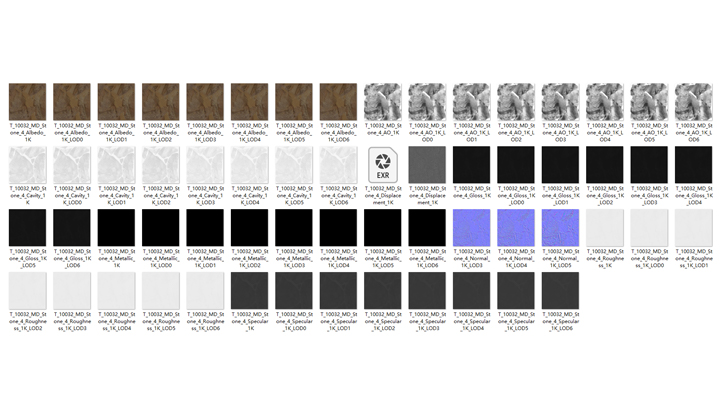This screenshot has width=720, height=410.
Task: Select the Gloss_1K_LOD0 thumbnail
Action: click(516, 164)
